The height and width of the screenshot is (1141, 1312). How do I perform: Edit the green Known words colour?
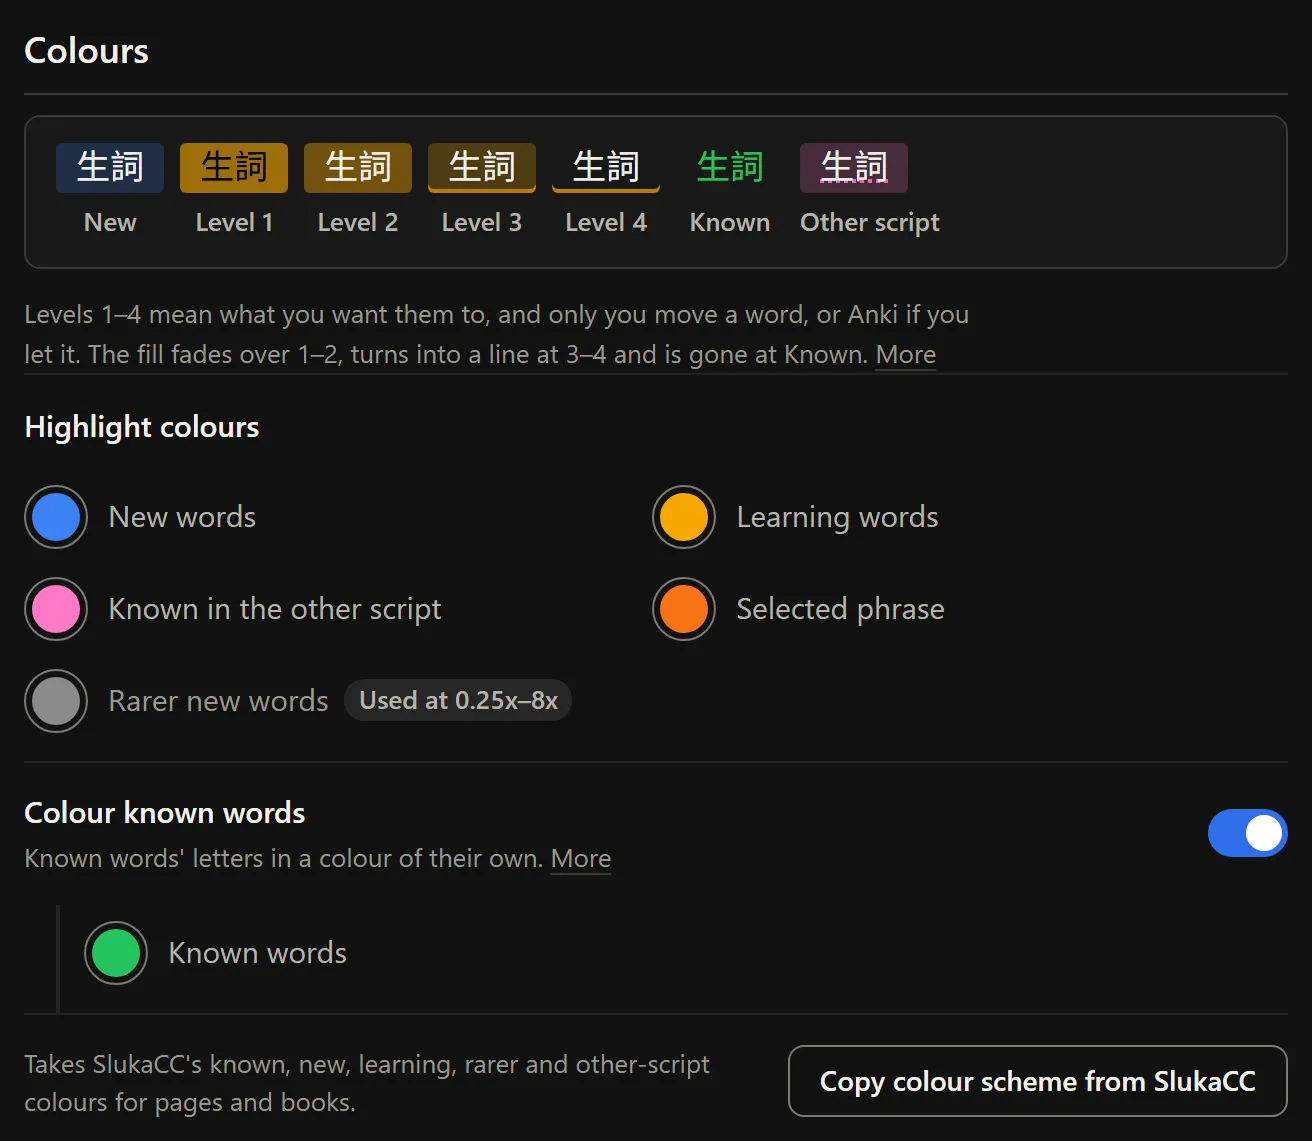(116, 953)
